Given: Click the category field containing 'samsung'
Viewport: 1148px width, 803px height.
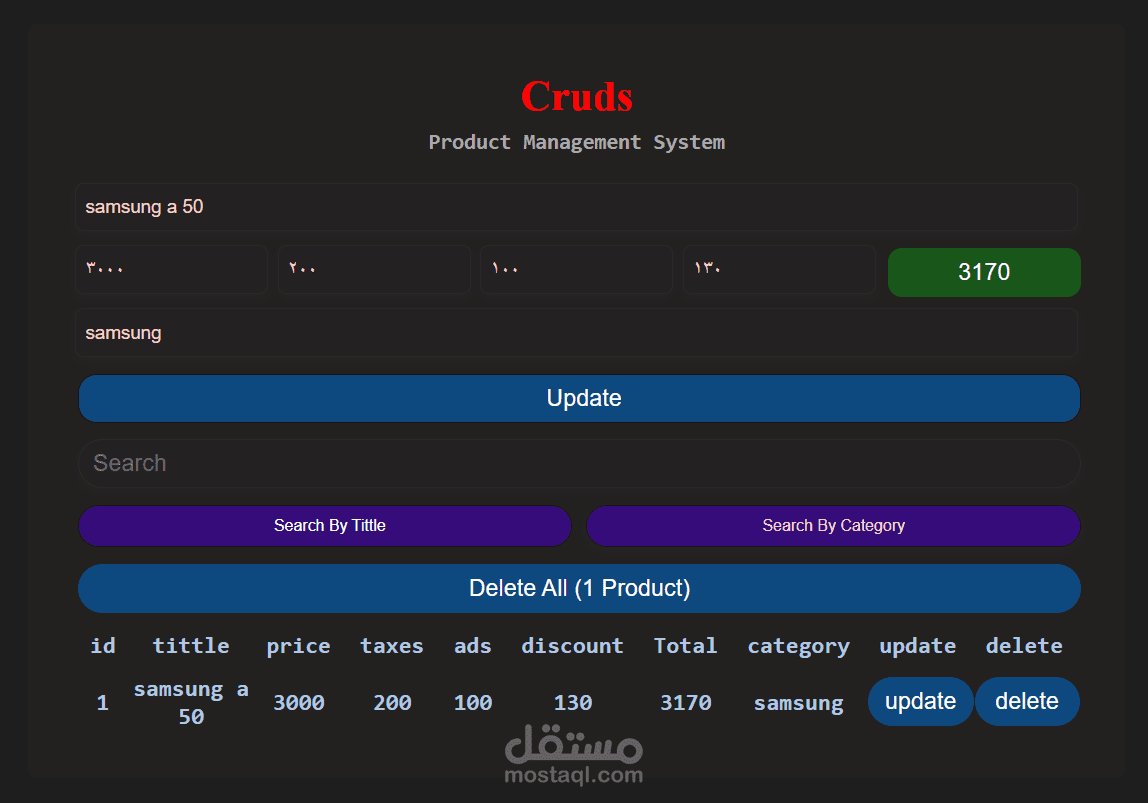Looking at the screenshot, I should tap(576, 333).
